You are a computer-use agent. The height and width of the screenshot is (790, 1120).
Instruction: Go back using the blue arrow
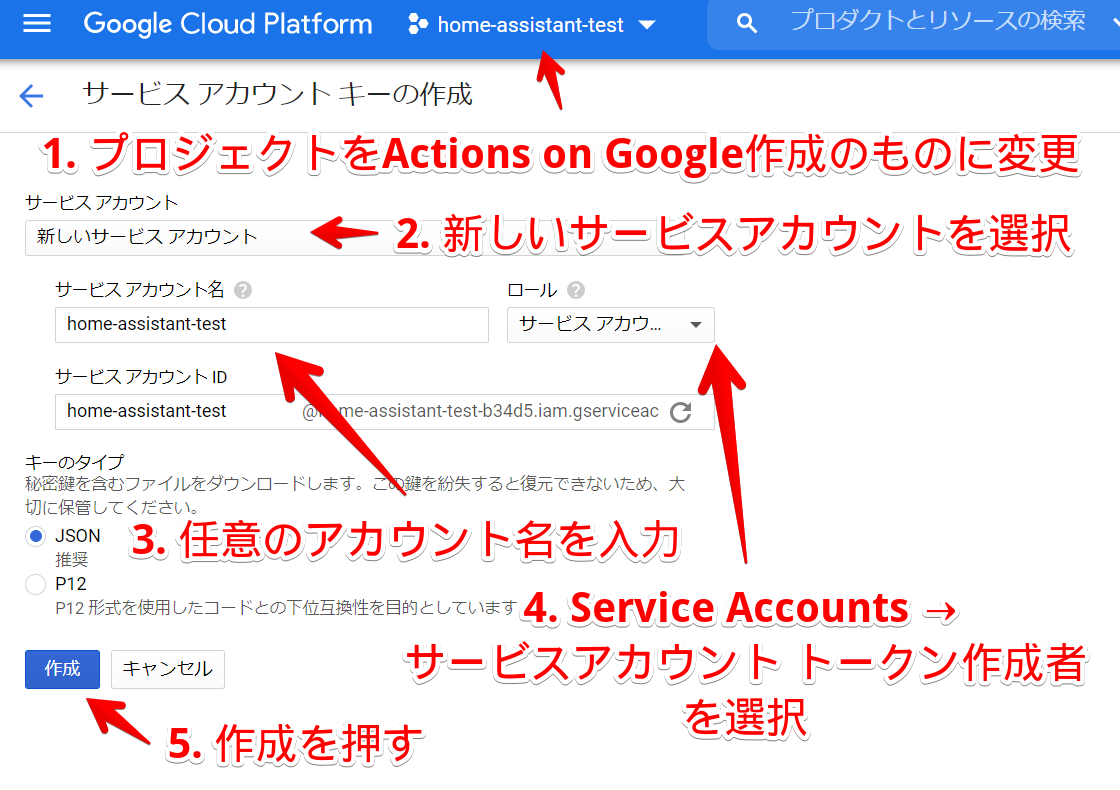31,95
